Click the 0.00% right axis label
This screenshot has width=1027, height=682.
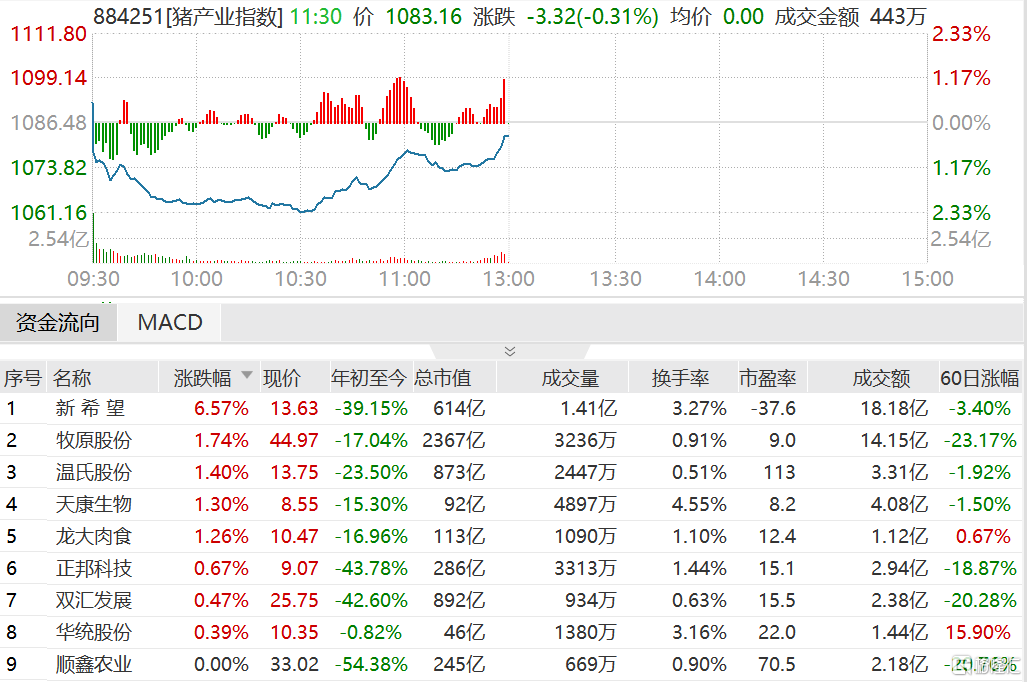coord(961,123)
